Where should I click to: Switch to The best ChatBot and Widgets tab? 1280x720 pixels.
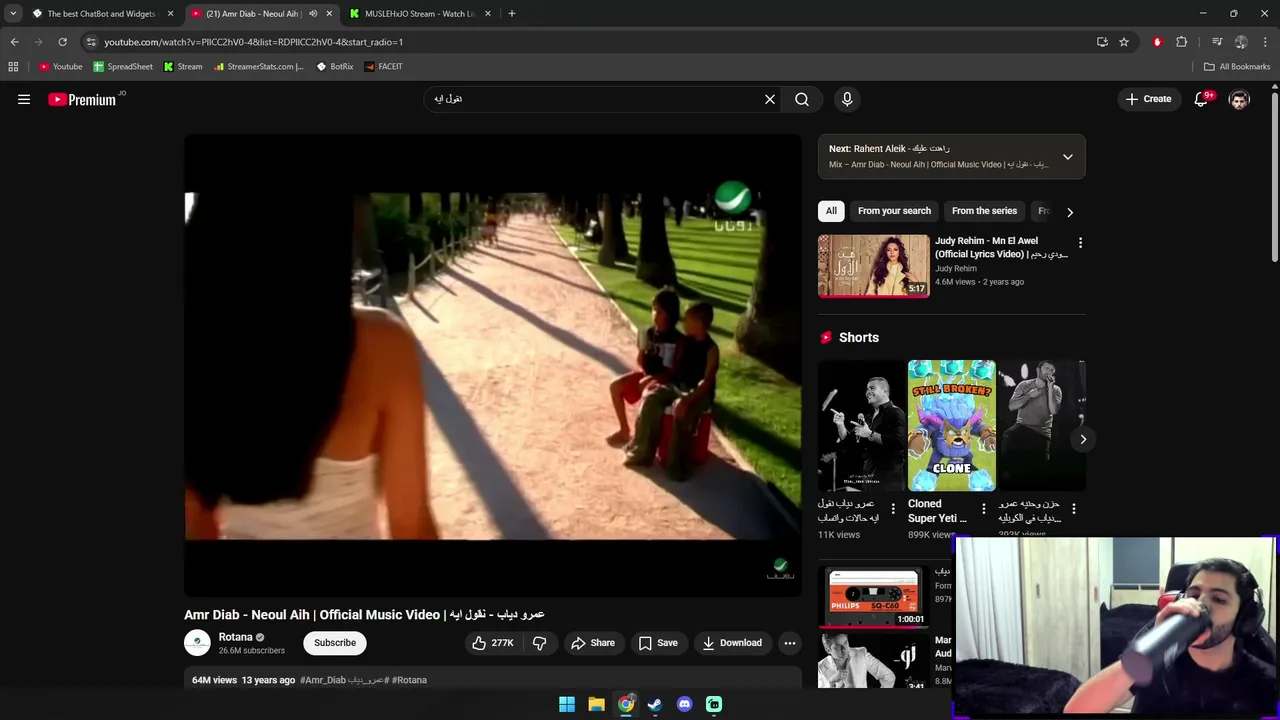100,14
